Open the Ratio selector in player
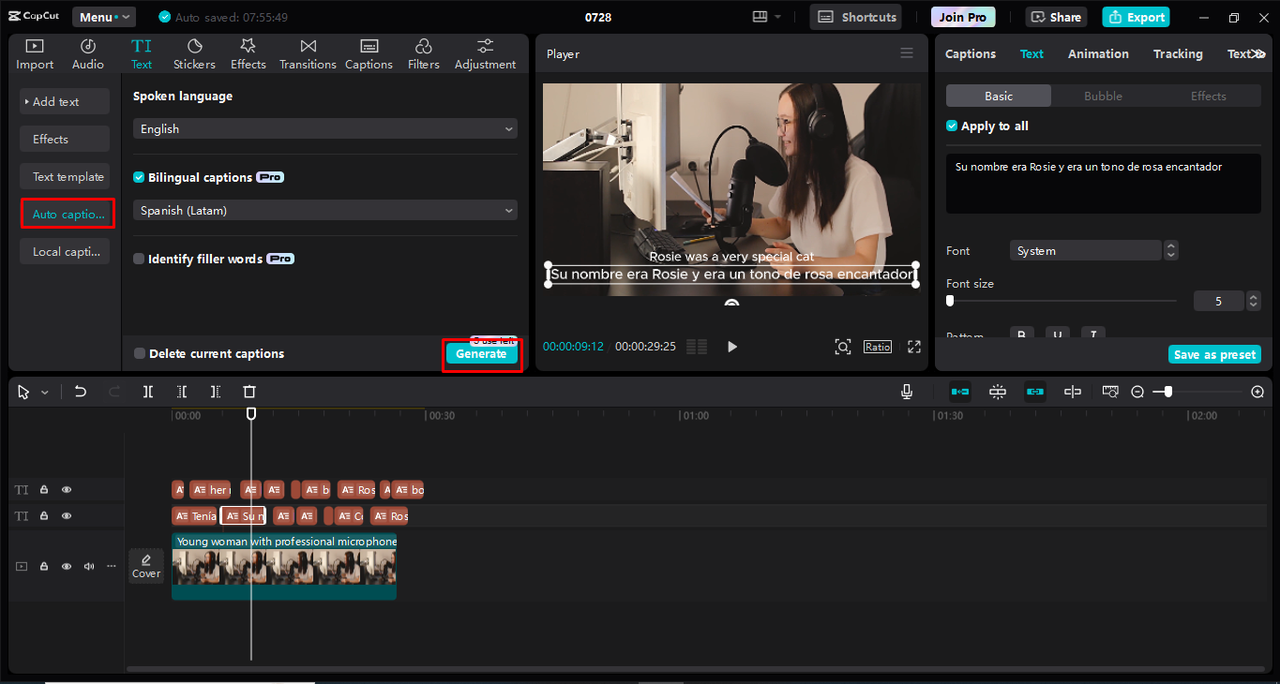The width and height of the screenshot is (1280, 684). click(x=878, y=346)
